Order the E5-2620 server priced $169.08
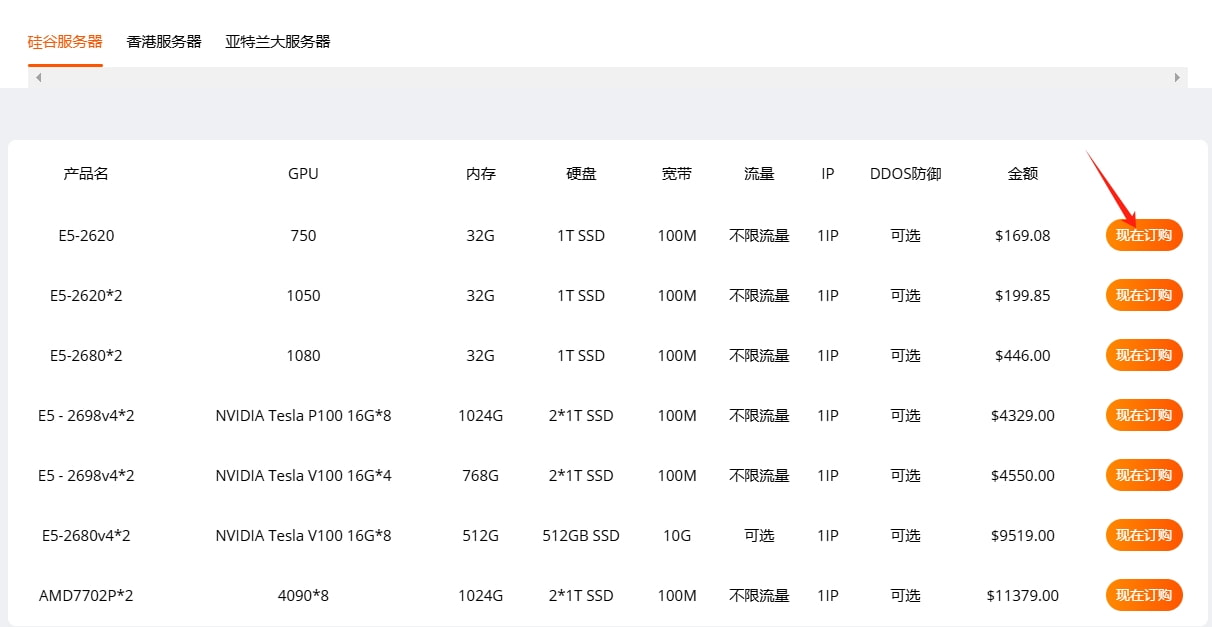This screenshot has height=627, width=1212. tap(1144, 236)
